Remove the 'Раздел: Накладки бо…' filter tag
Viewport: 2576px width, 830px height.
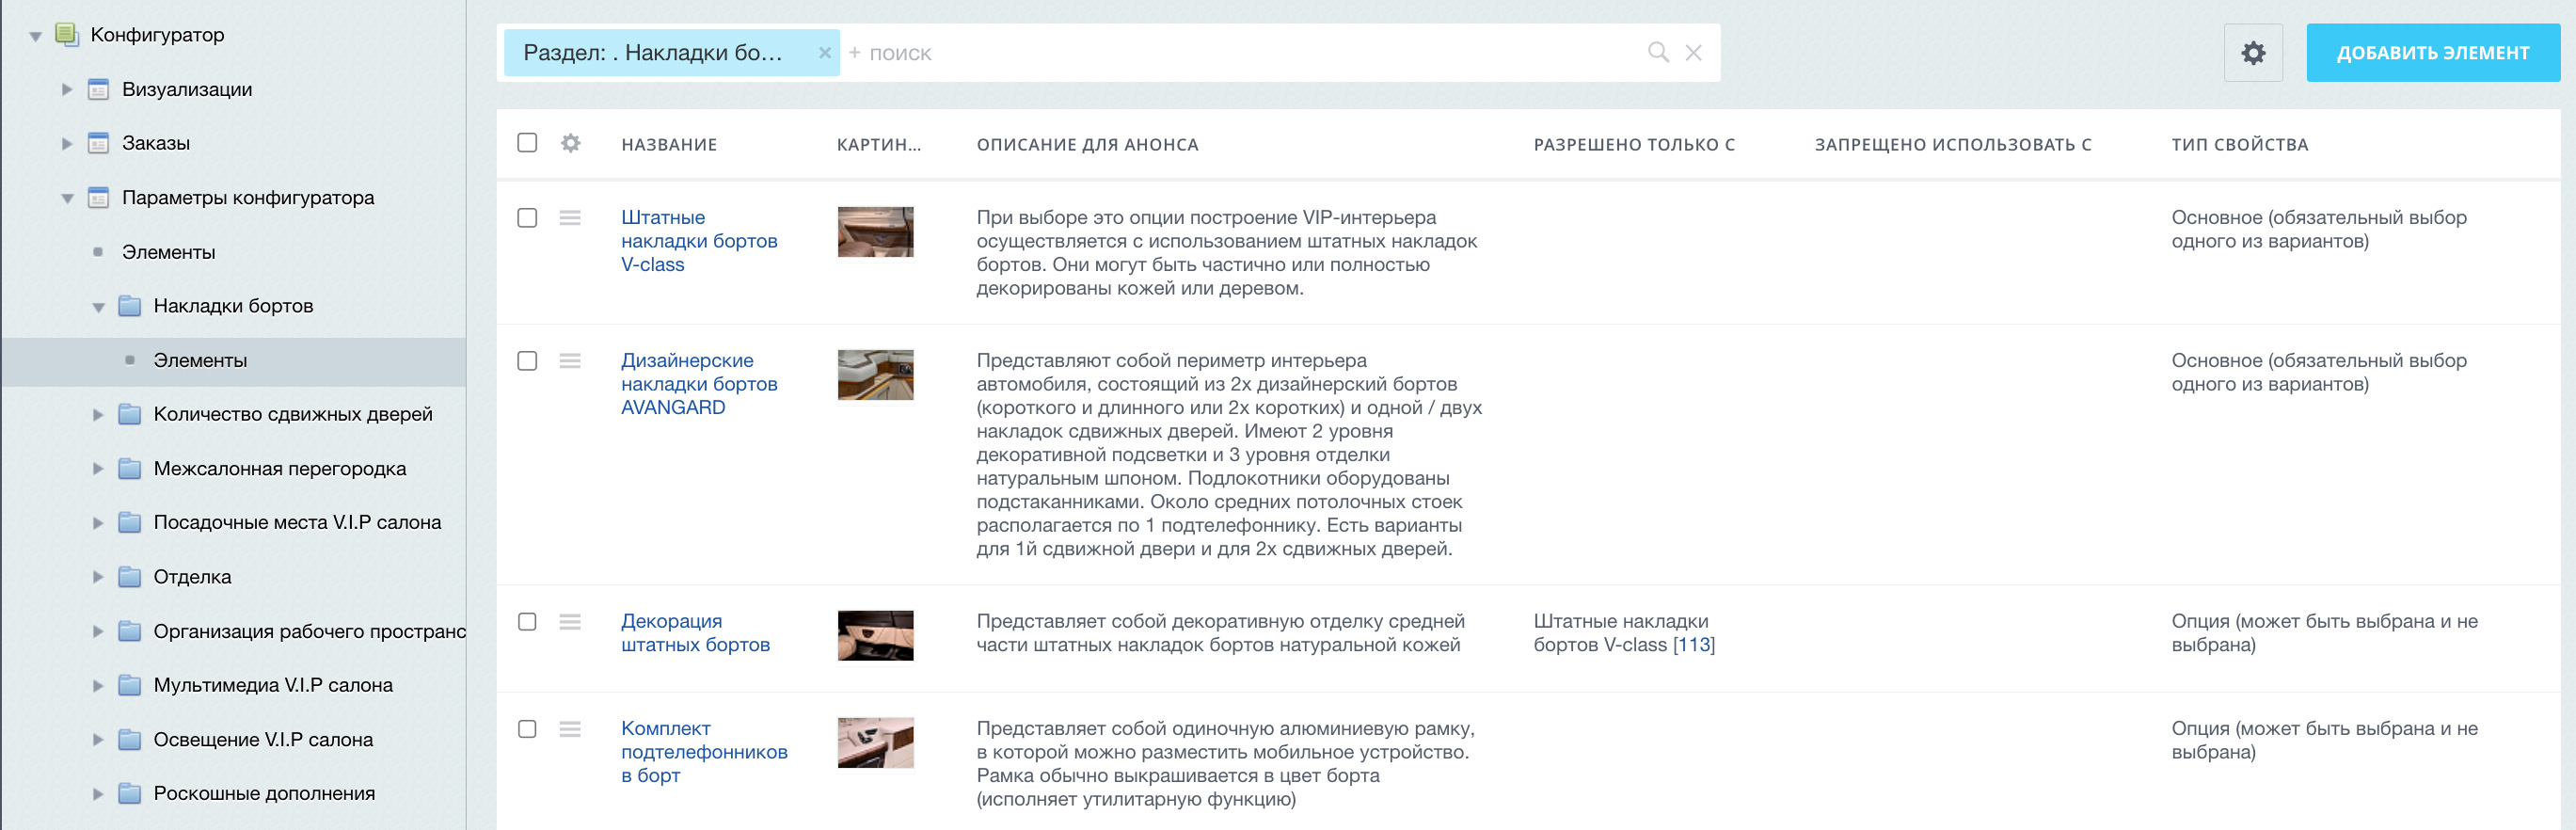824,52
